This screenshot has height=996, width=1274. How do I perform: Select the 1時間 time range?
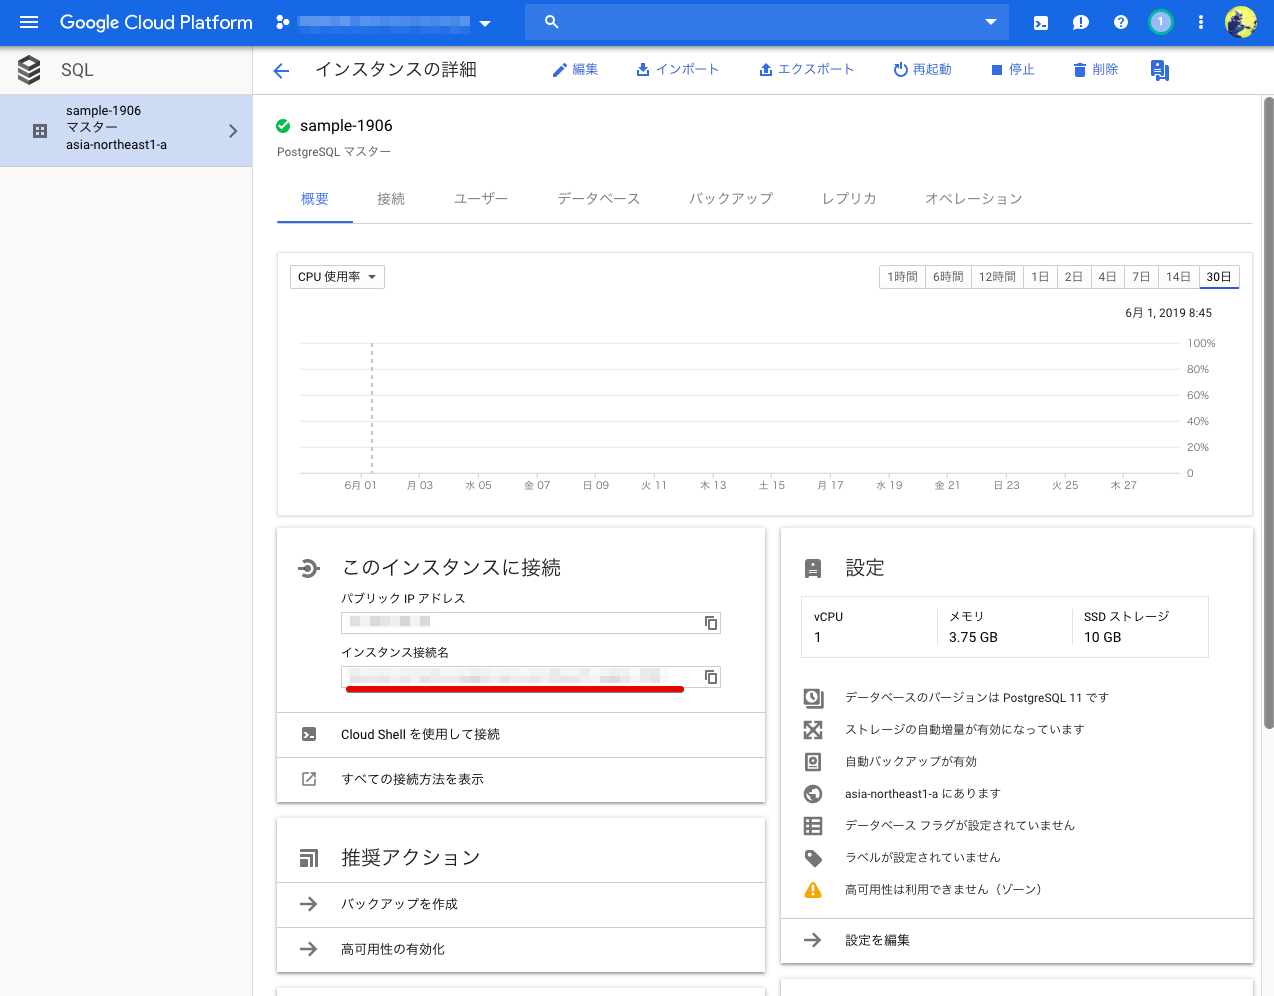pos(902,277)
